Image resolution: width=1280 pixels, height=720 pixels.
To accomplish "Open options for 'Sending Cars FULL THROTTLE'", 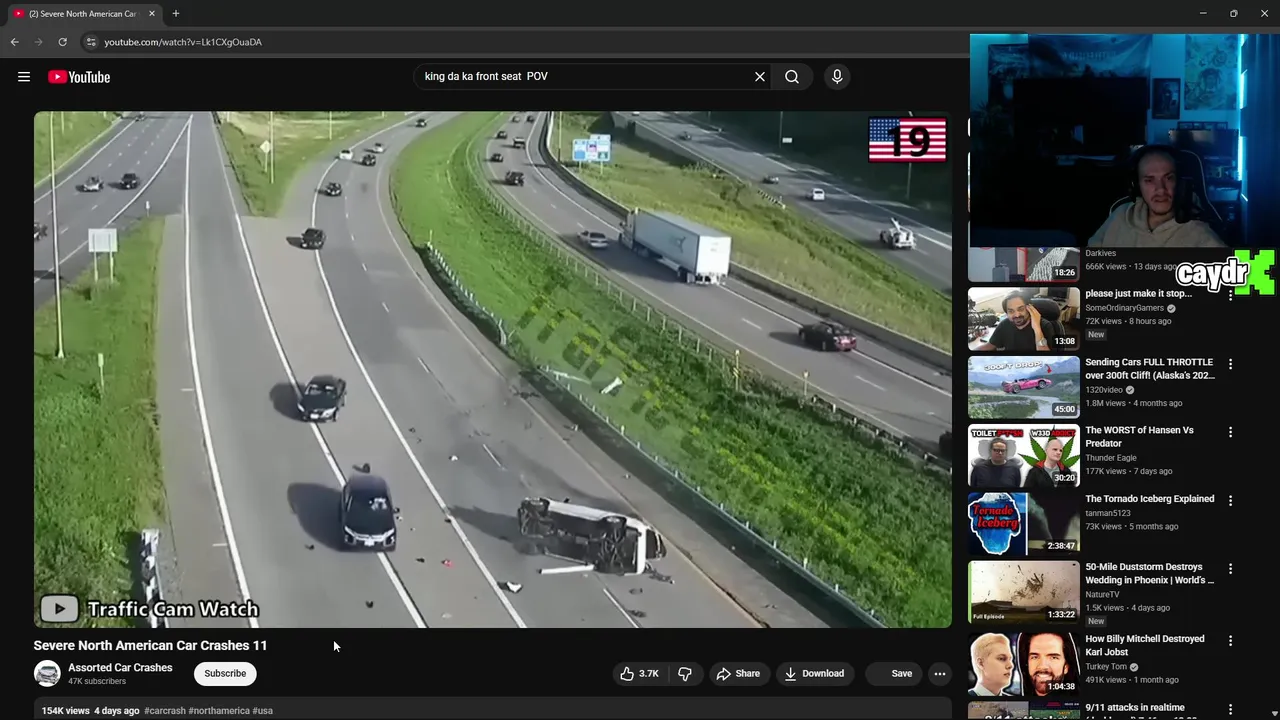I will click(x=1231, y=365).
